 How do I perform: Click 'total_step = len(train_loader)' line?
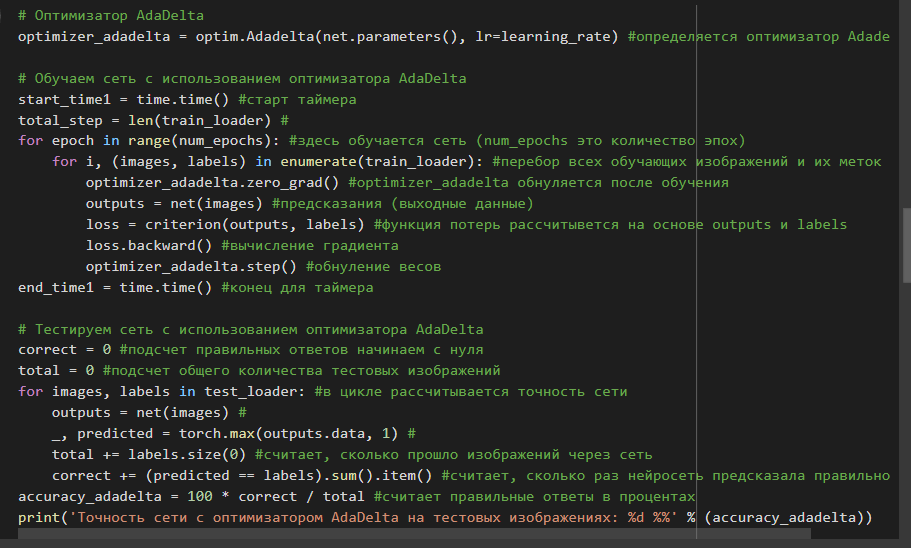(x=145, y=120)
